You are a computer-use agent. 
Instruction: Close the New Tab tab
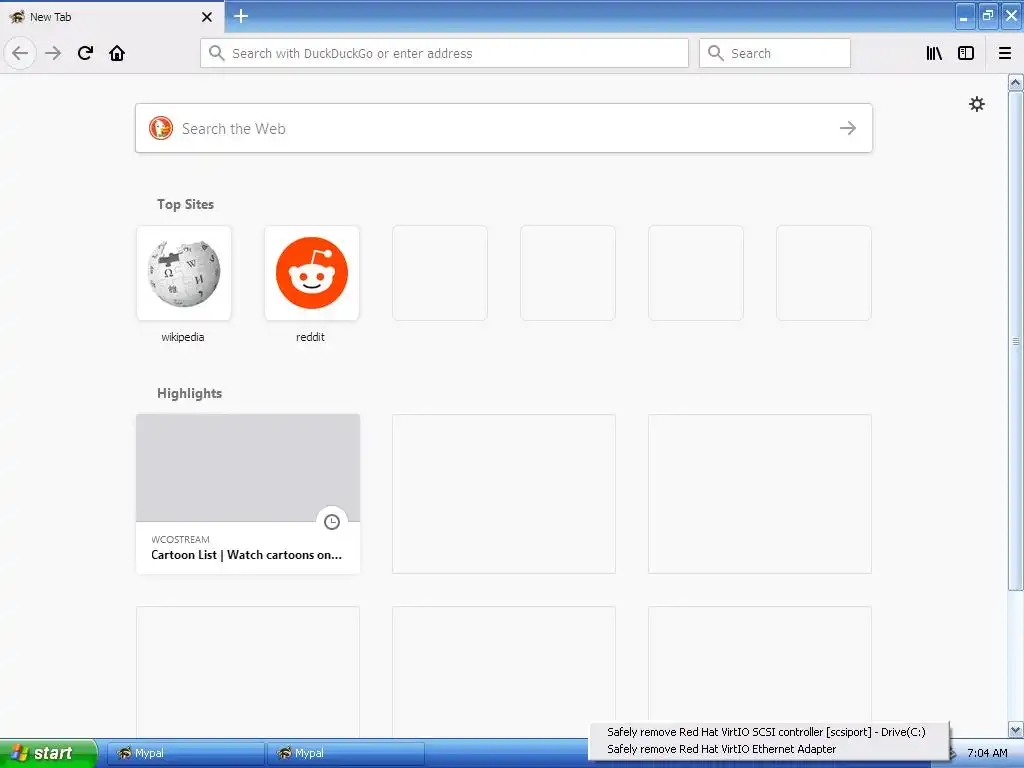206,17
